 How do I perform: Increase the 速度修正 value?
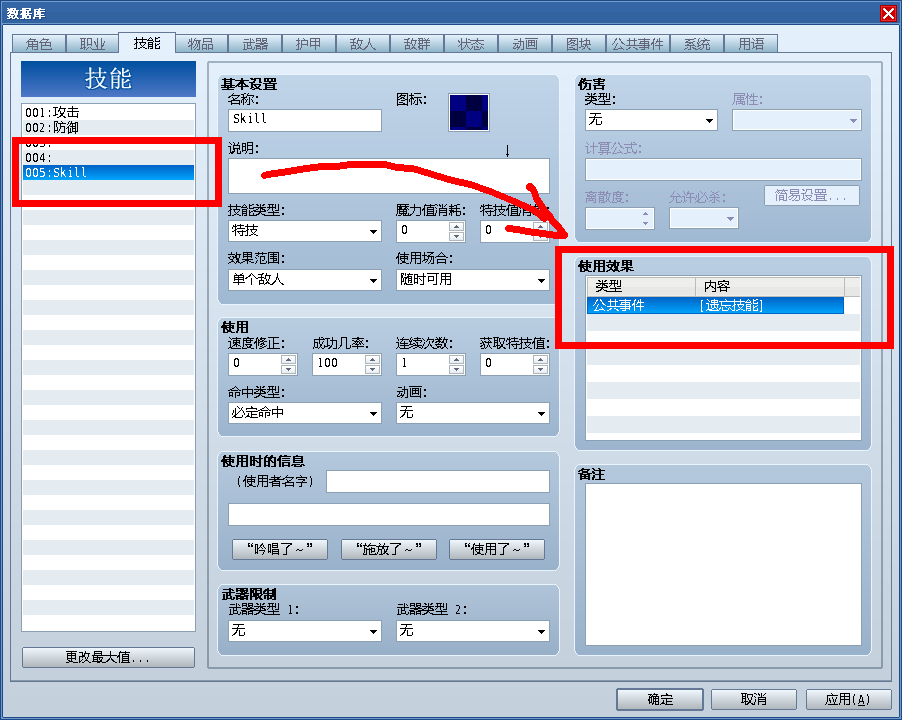289,359
